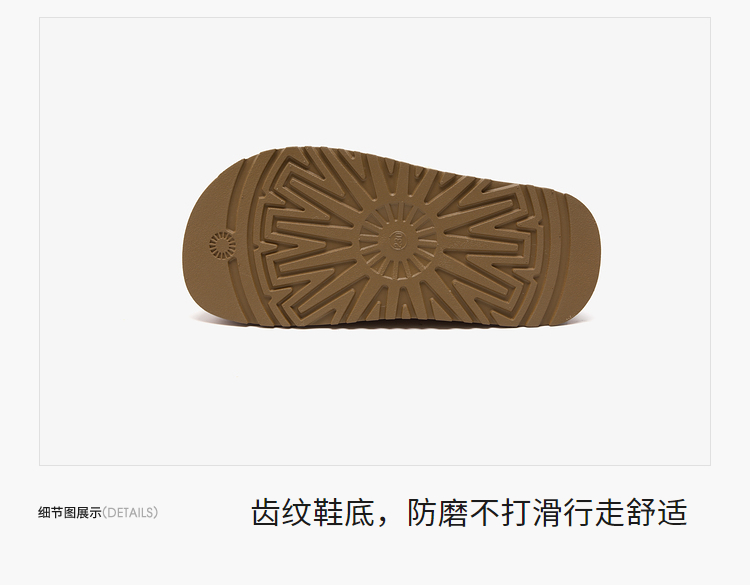The width and height of the screenshot is (750, 585).
Task: Click the 细 character starting the section label
Action: [44, 513]
